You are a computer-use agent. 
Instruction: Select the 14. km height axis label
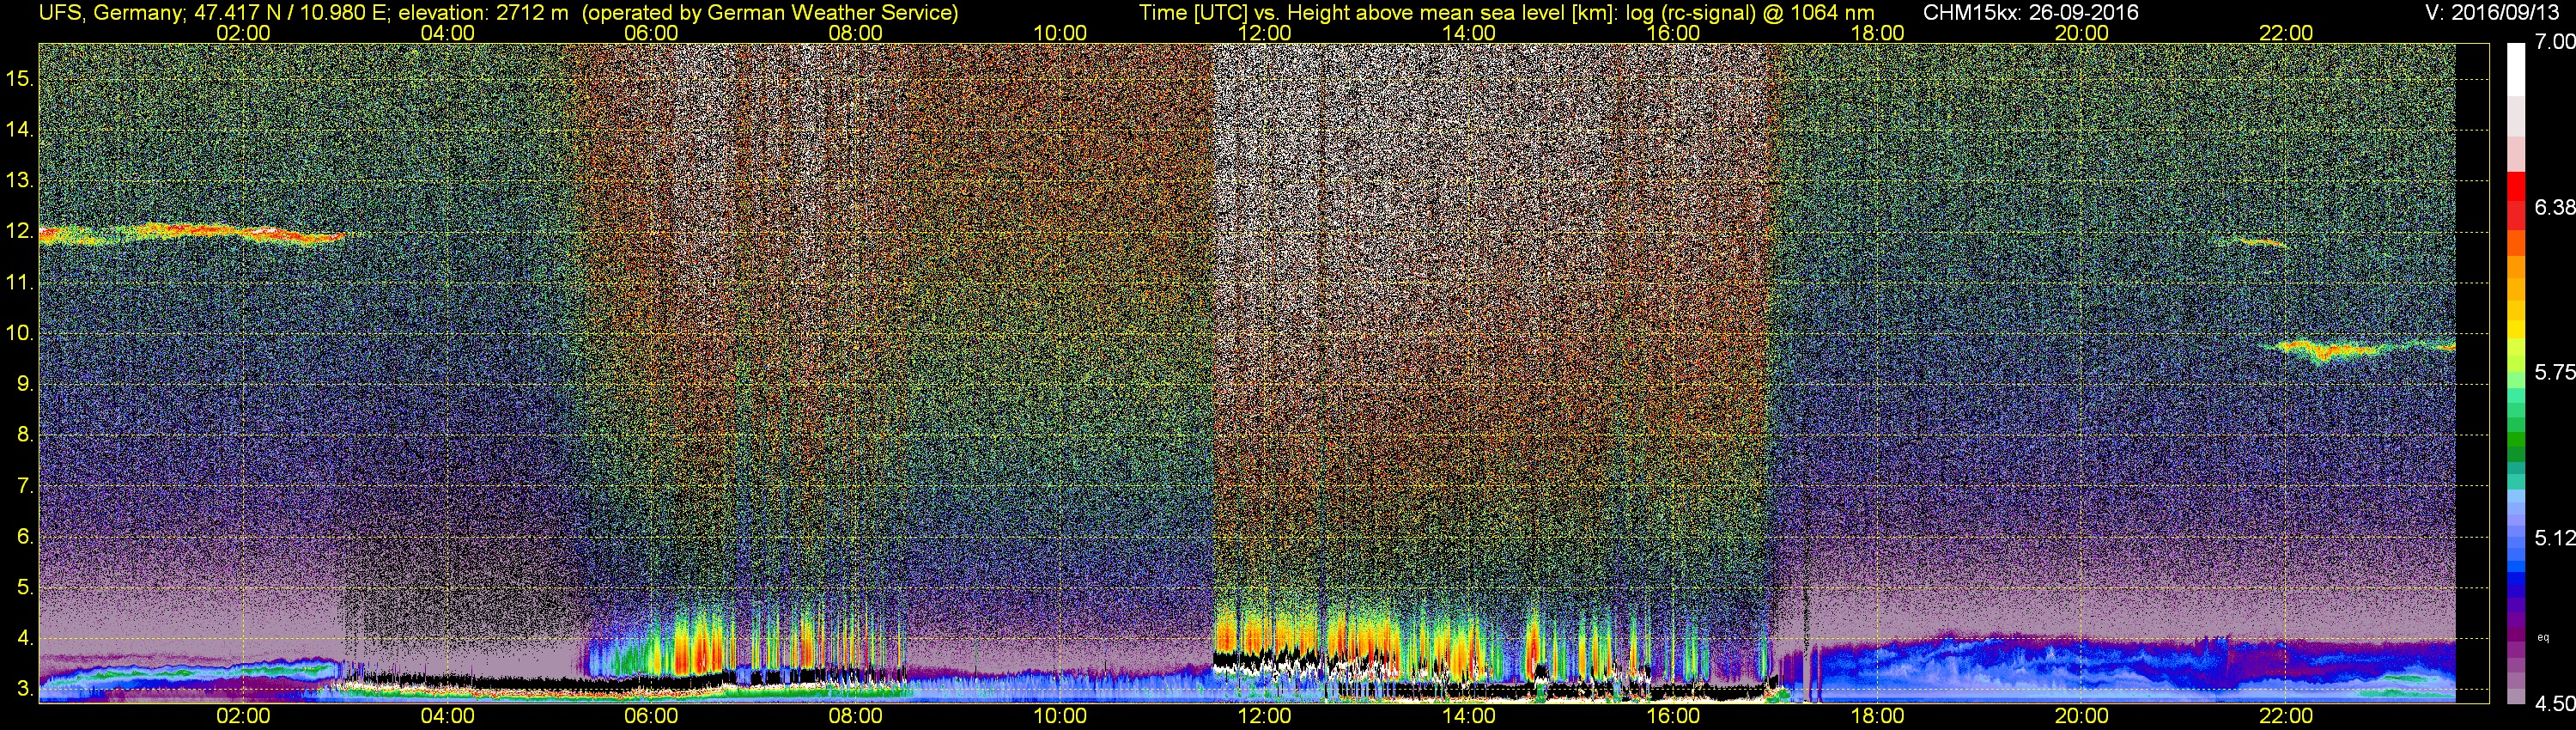click(x=19, y=129)
